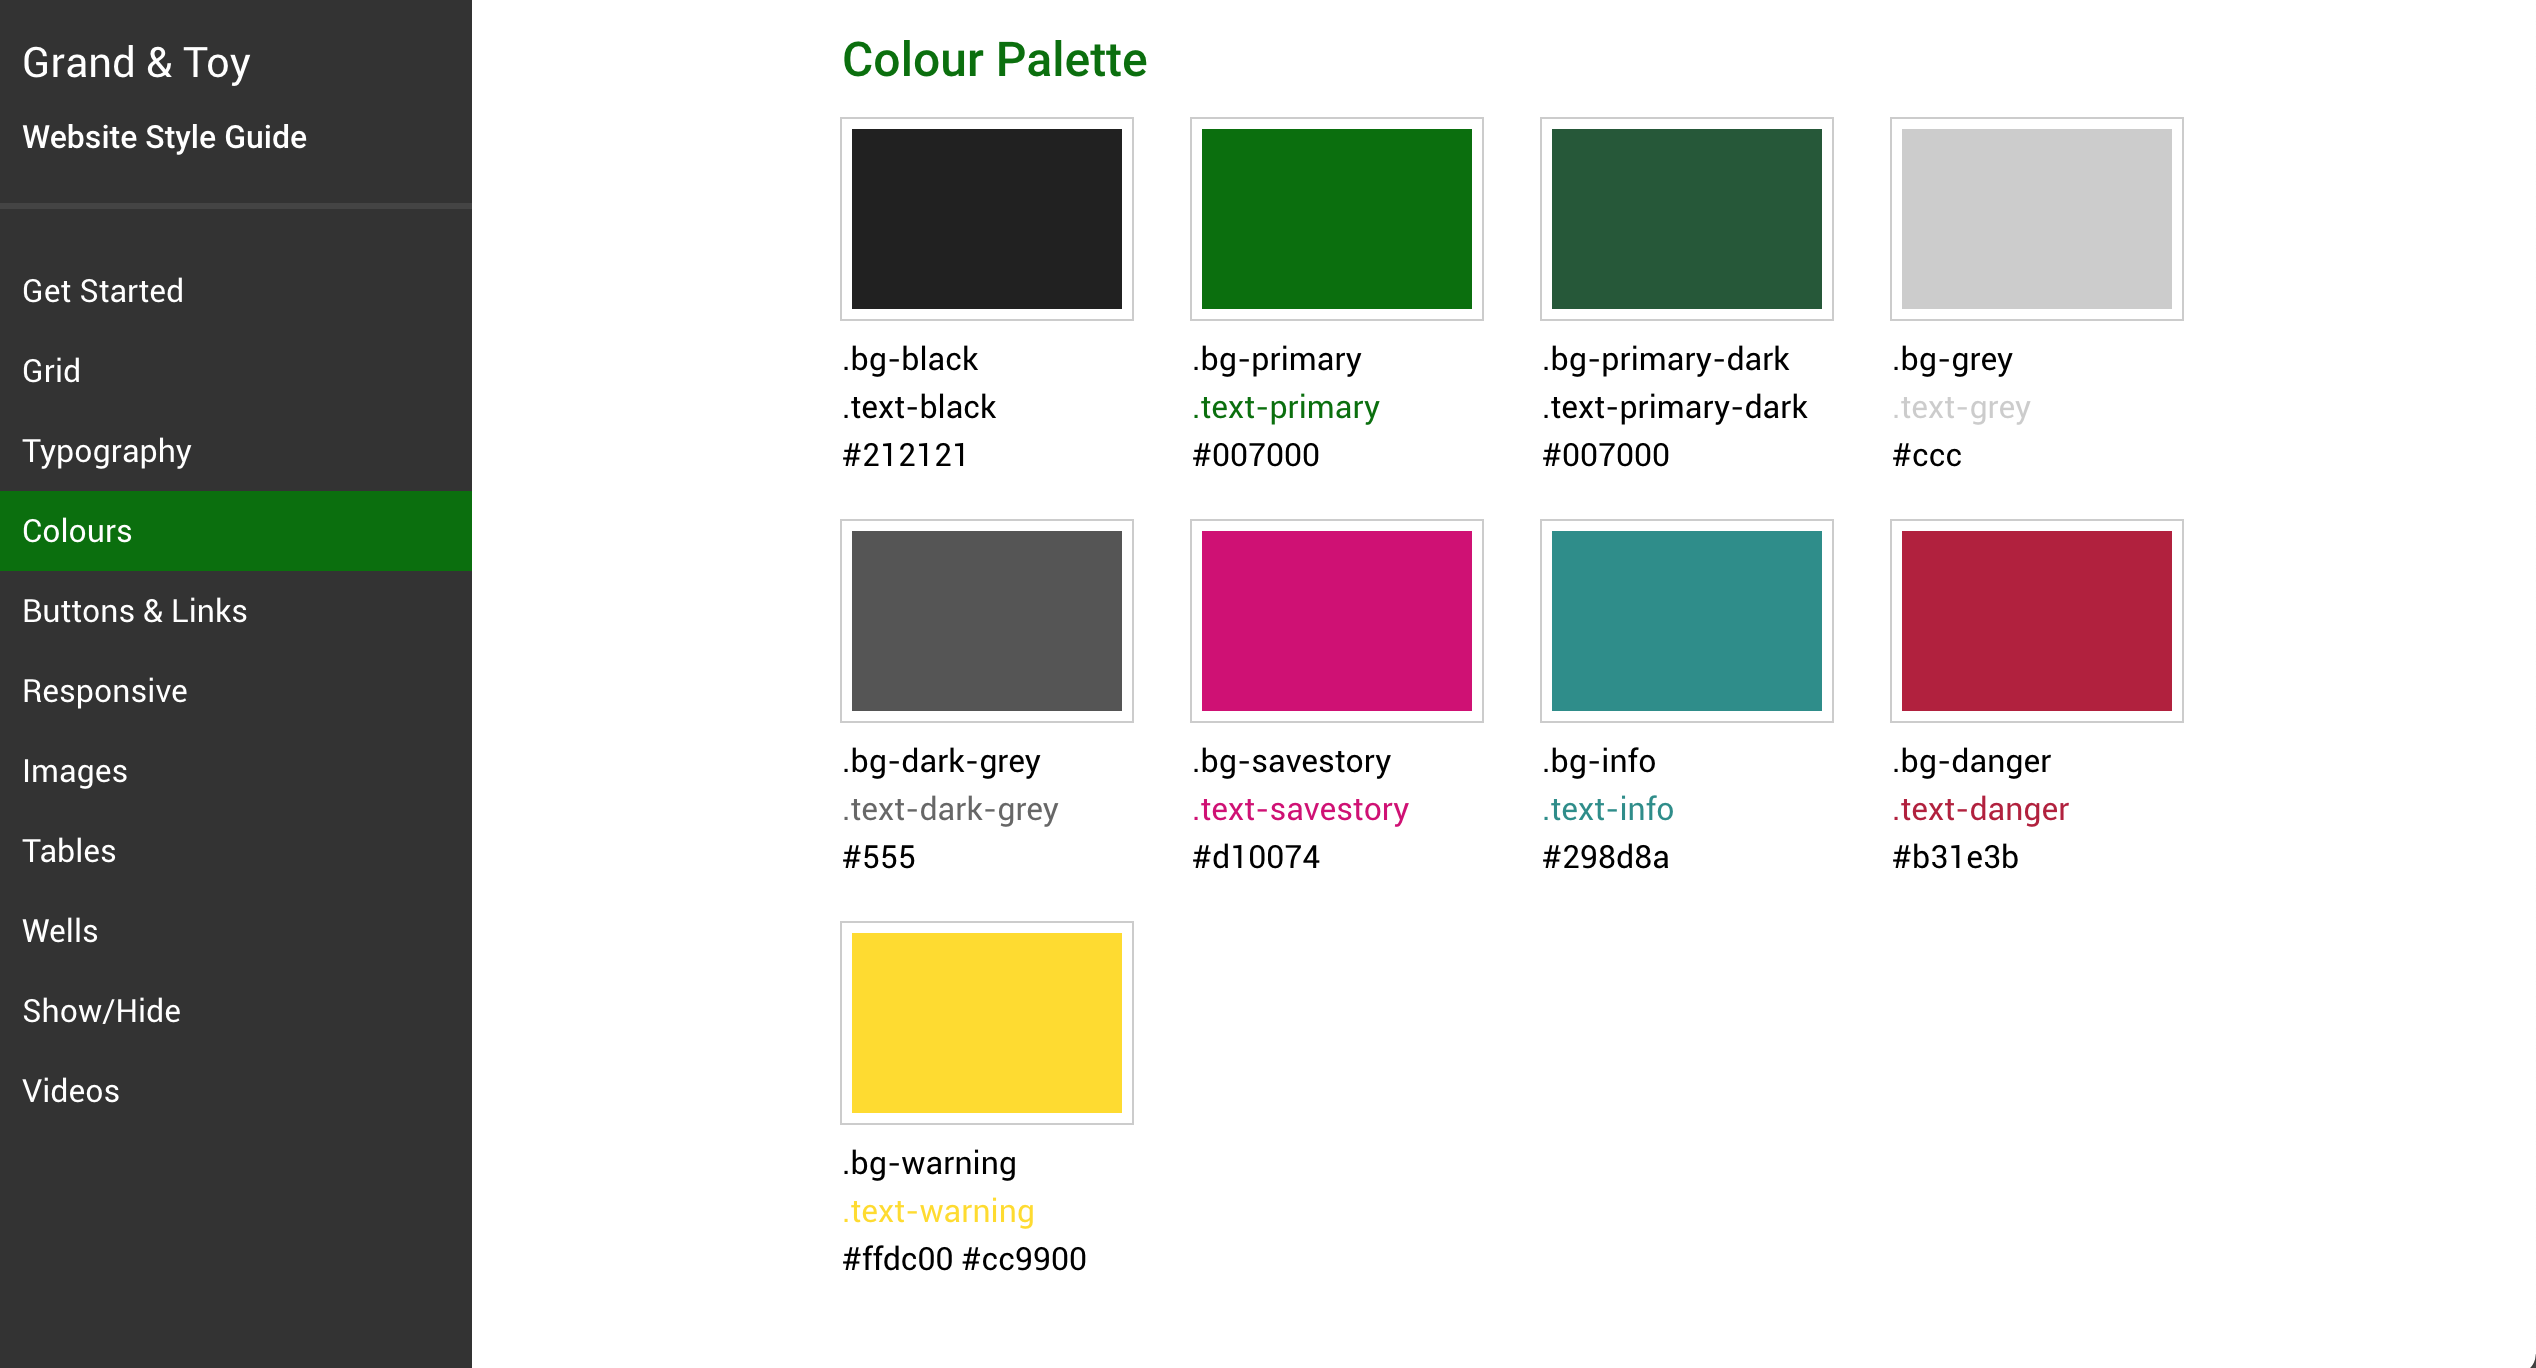
Task: Click the magenta bg-savestory swatch
Action: point(1336,621)
